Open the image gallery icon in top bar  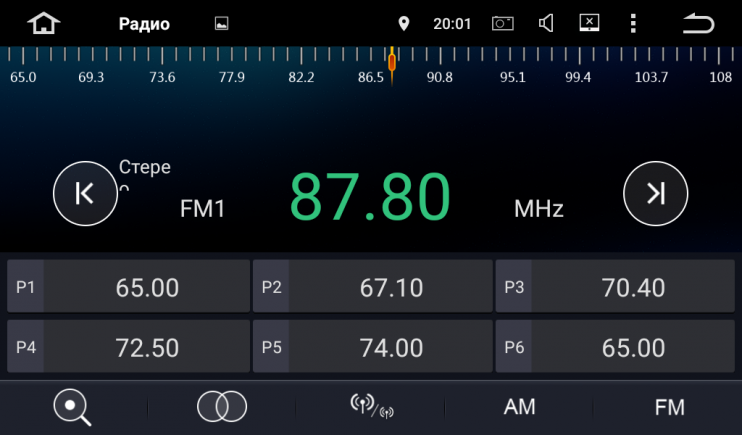221,24
